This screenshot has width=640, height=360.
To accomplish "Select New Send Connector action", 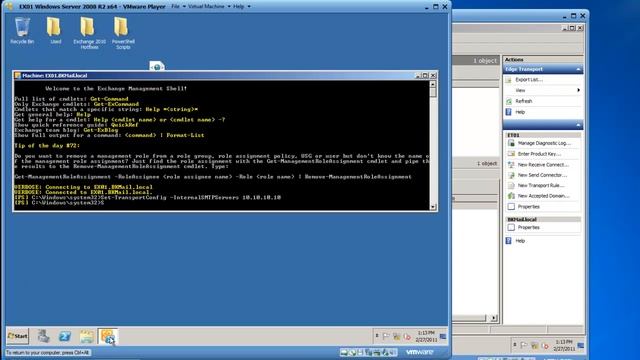I will pyautogui.click(x=542, y=175).
